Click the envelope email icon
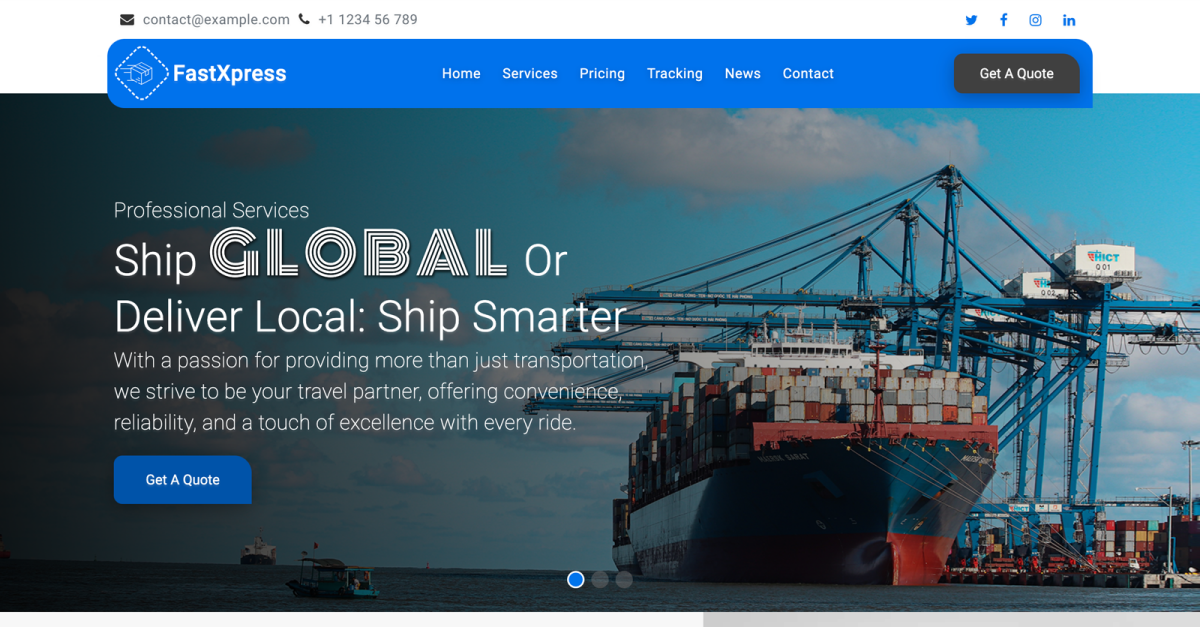 tap(127, 20)
